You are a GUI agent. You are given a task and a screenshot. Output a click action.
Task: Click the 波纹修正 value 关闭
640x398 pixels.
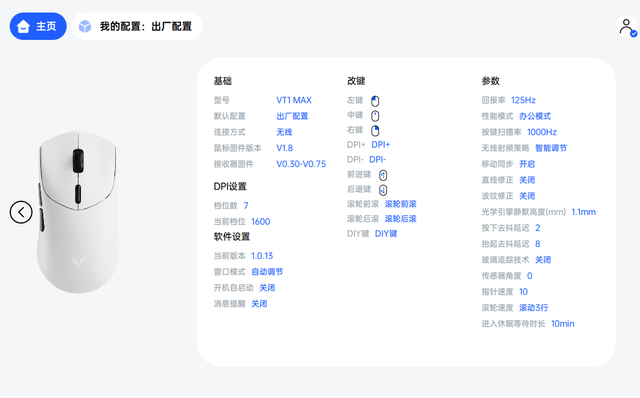(527, 196)
